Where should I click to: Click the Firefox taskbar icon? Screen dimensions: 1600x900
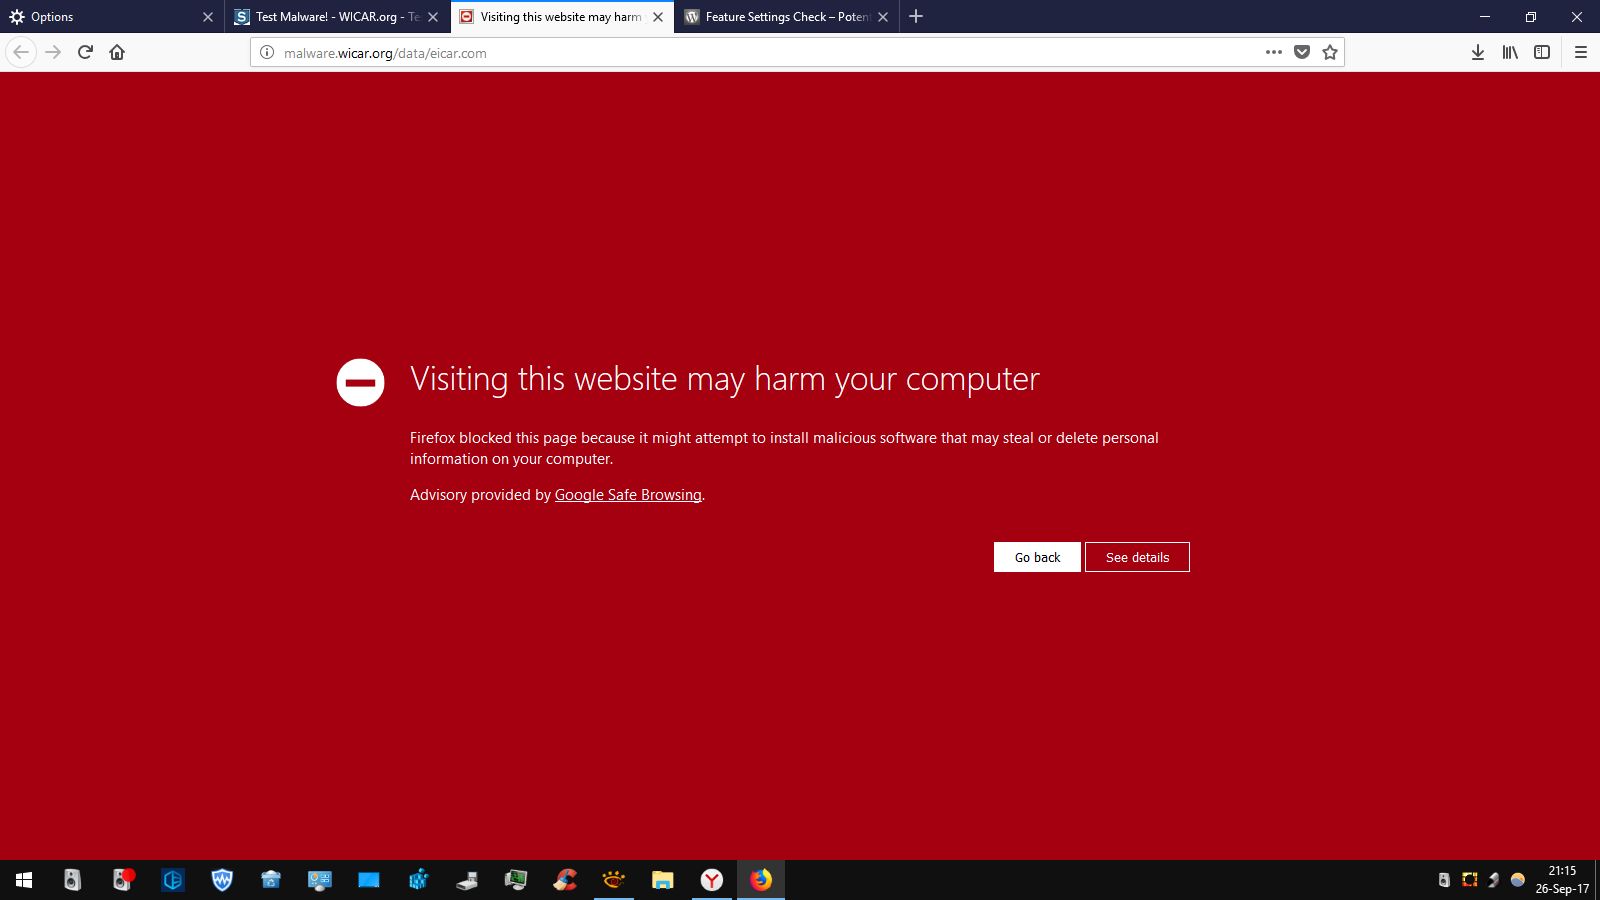761,880
